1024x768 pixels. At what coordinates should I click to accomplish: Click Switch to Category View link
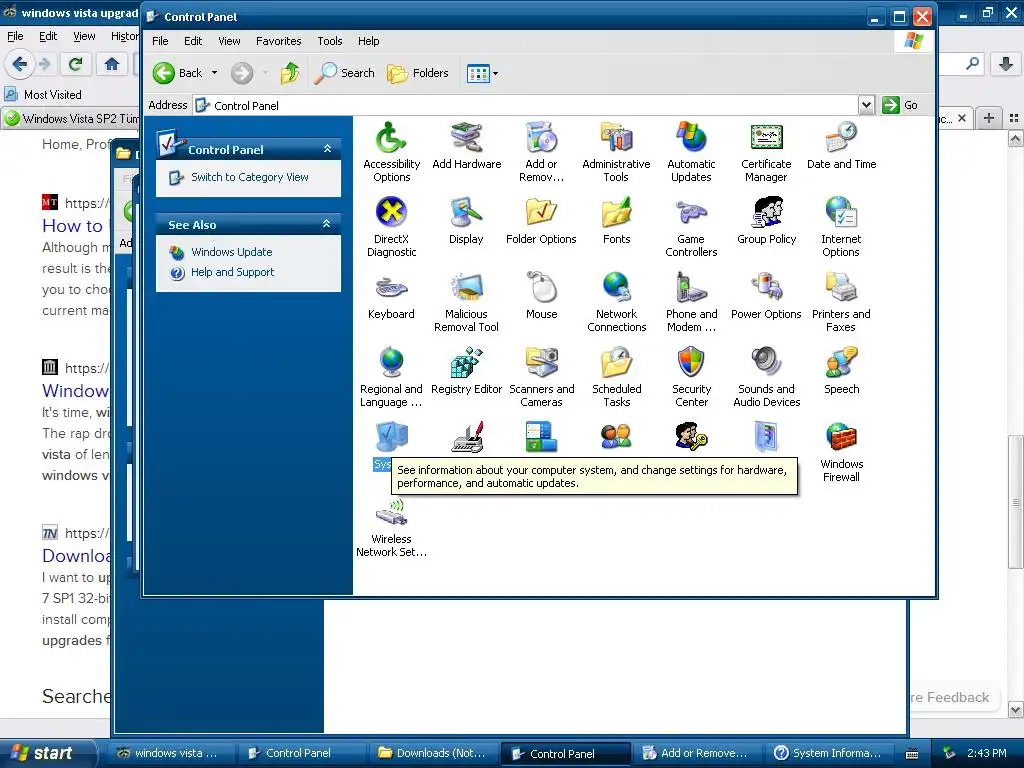click(249, 177)
